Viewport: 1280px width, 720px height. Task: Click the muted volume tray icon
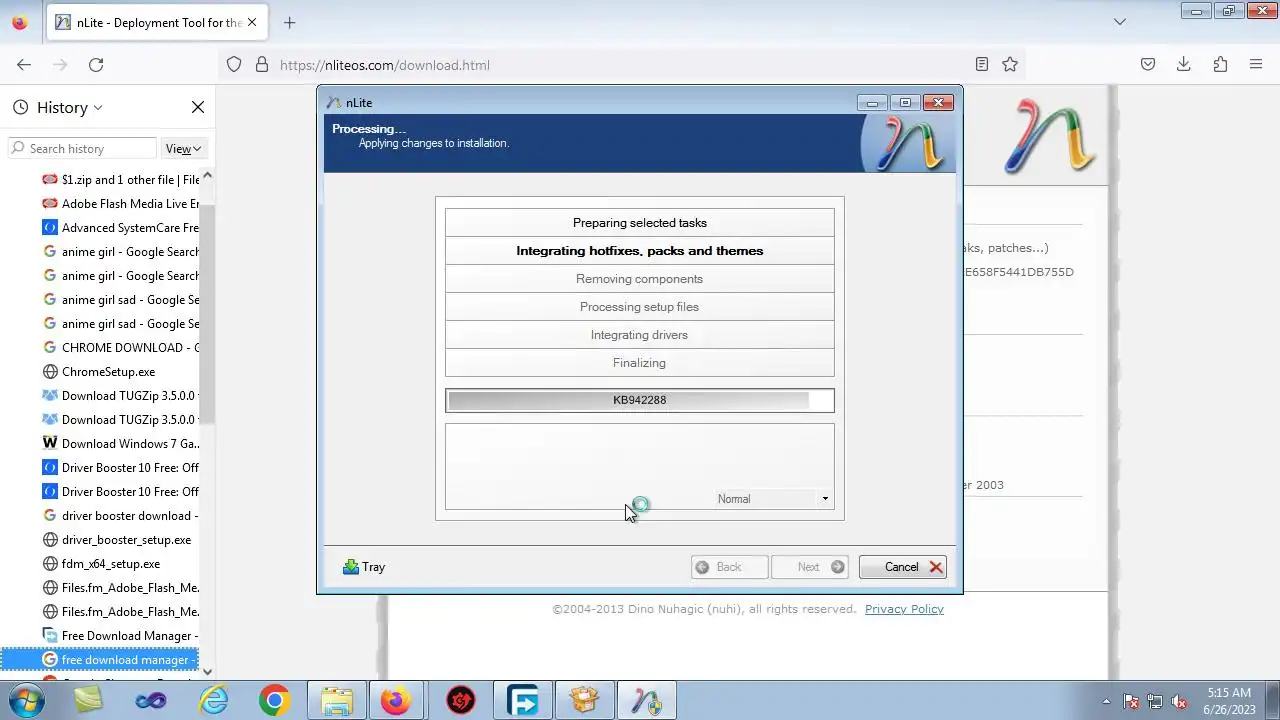click(x=1179, y=701)
